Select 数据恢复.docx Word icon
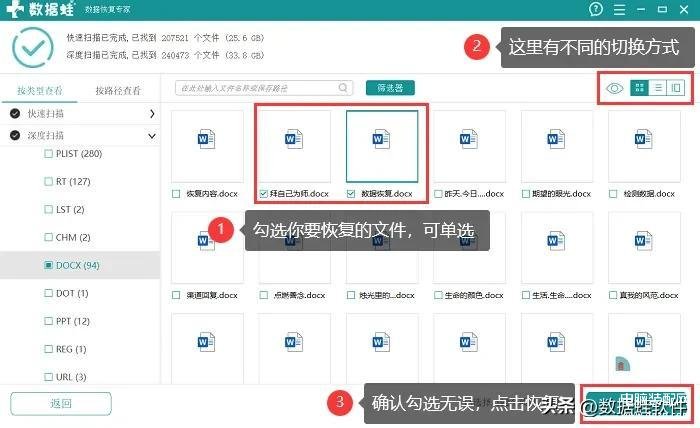700x428 pixels. tap(382, 139)
